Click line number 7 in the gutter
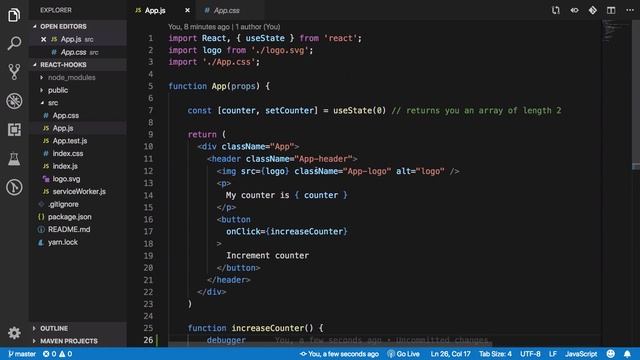This screenshot has height=360, width=640. (x=151, y=110)
